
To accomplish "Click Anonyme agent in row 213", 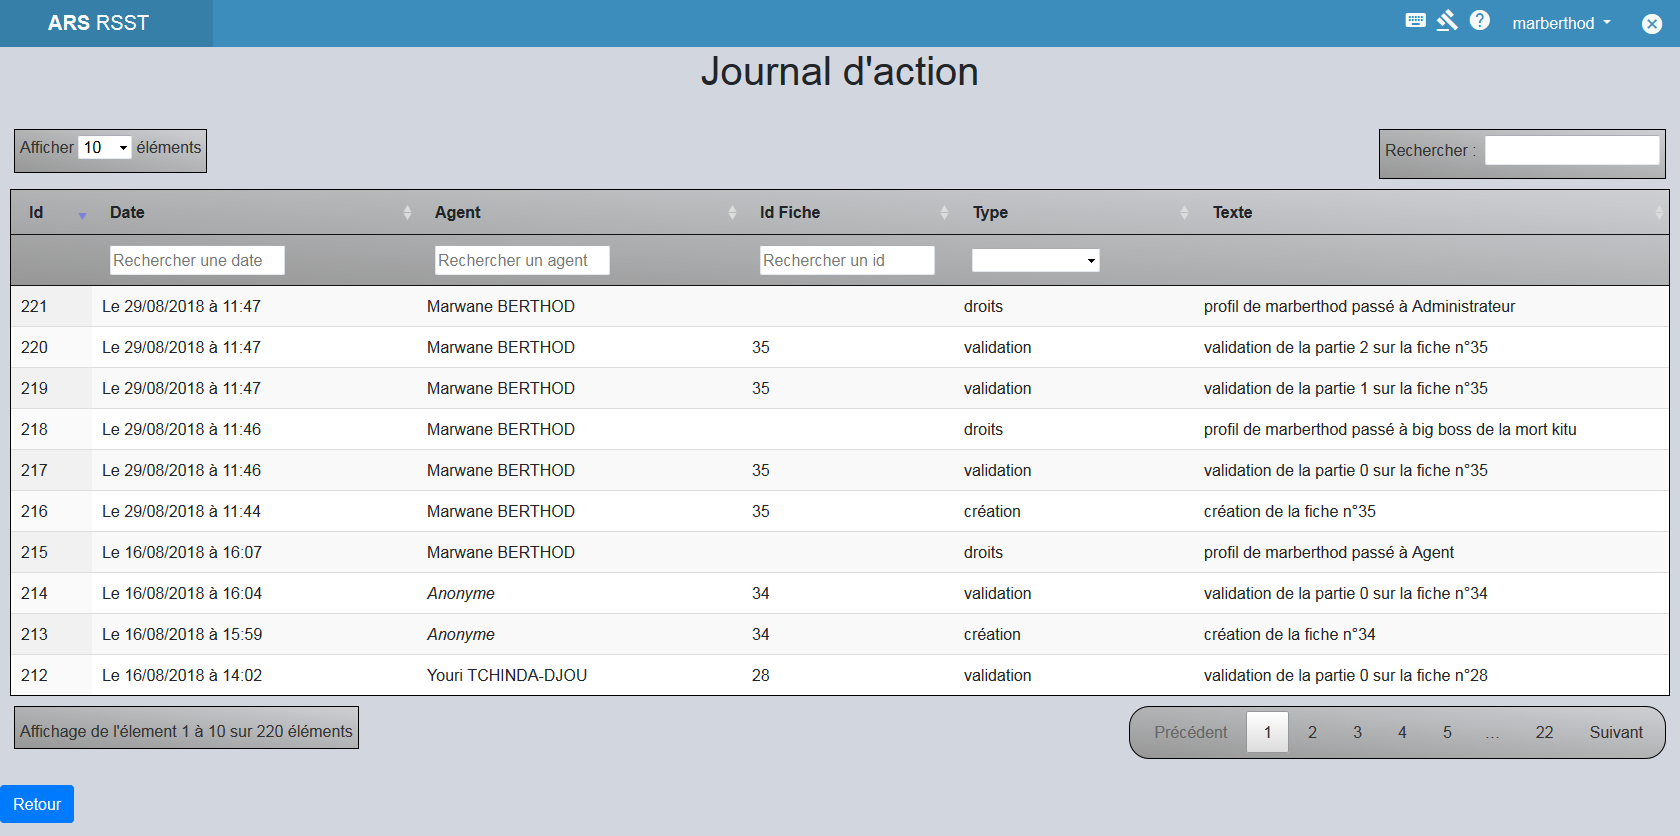I will click(460, 634).
